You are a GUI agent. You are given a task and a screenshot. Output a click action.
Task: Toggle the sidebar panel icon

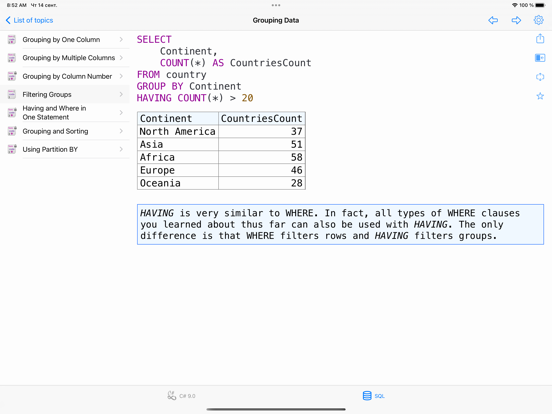[x=540, y=58]
